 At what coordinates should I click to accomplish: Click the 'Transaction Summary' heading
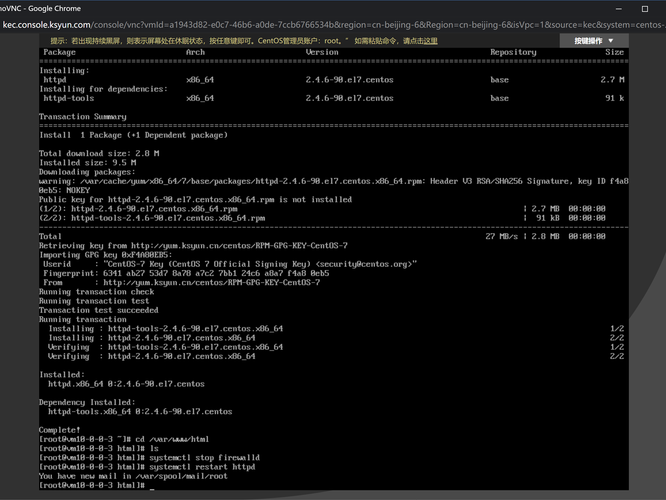(83, 116)
